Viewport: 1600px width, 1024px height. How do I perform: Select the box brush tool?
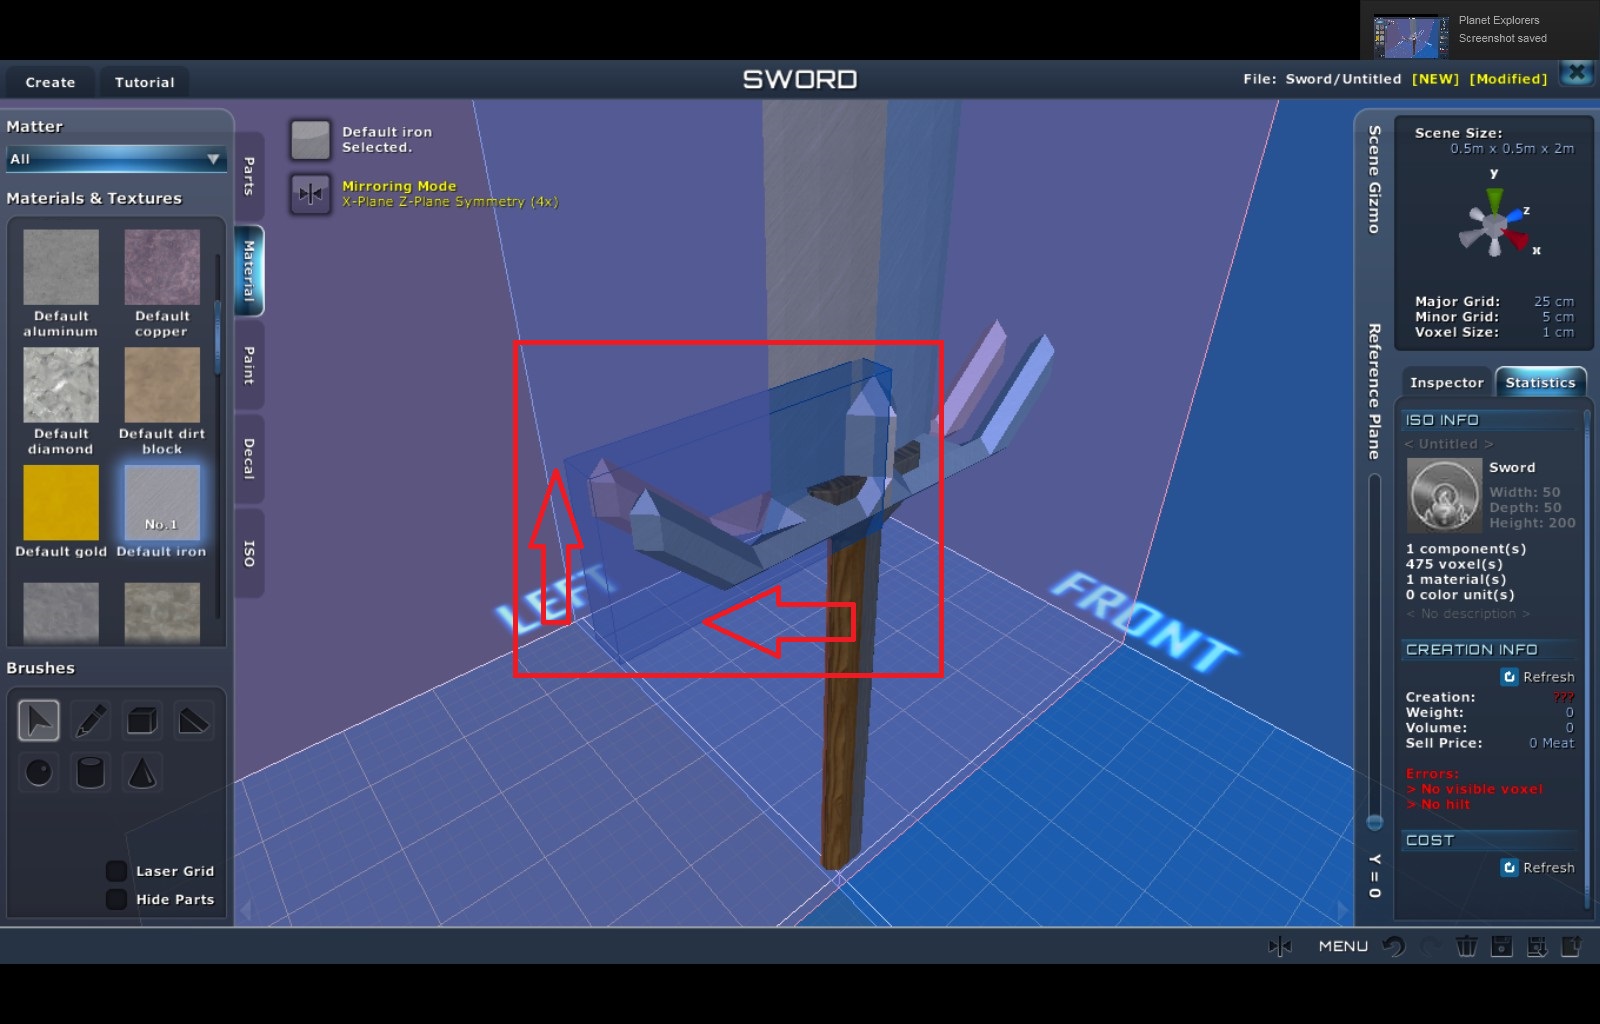point(142,720)
